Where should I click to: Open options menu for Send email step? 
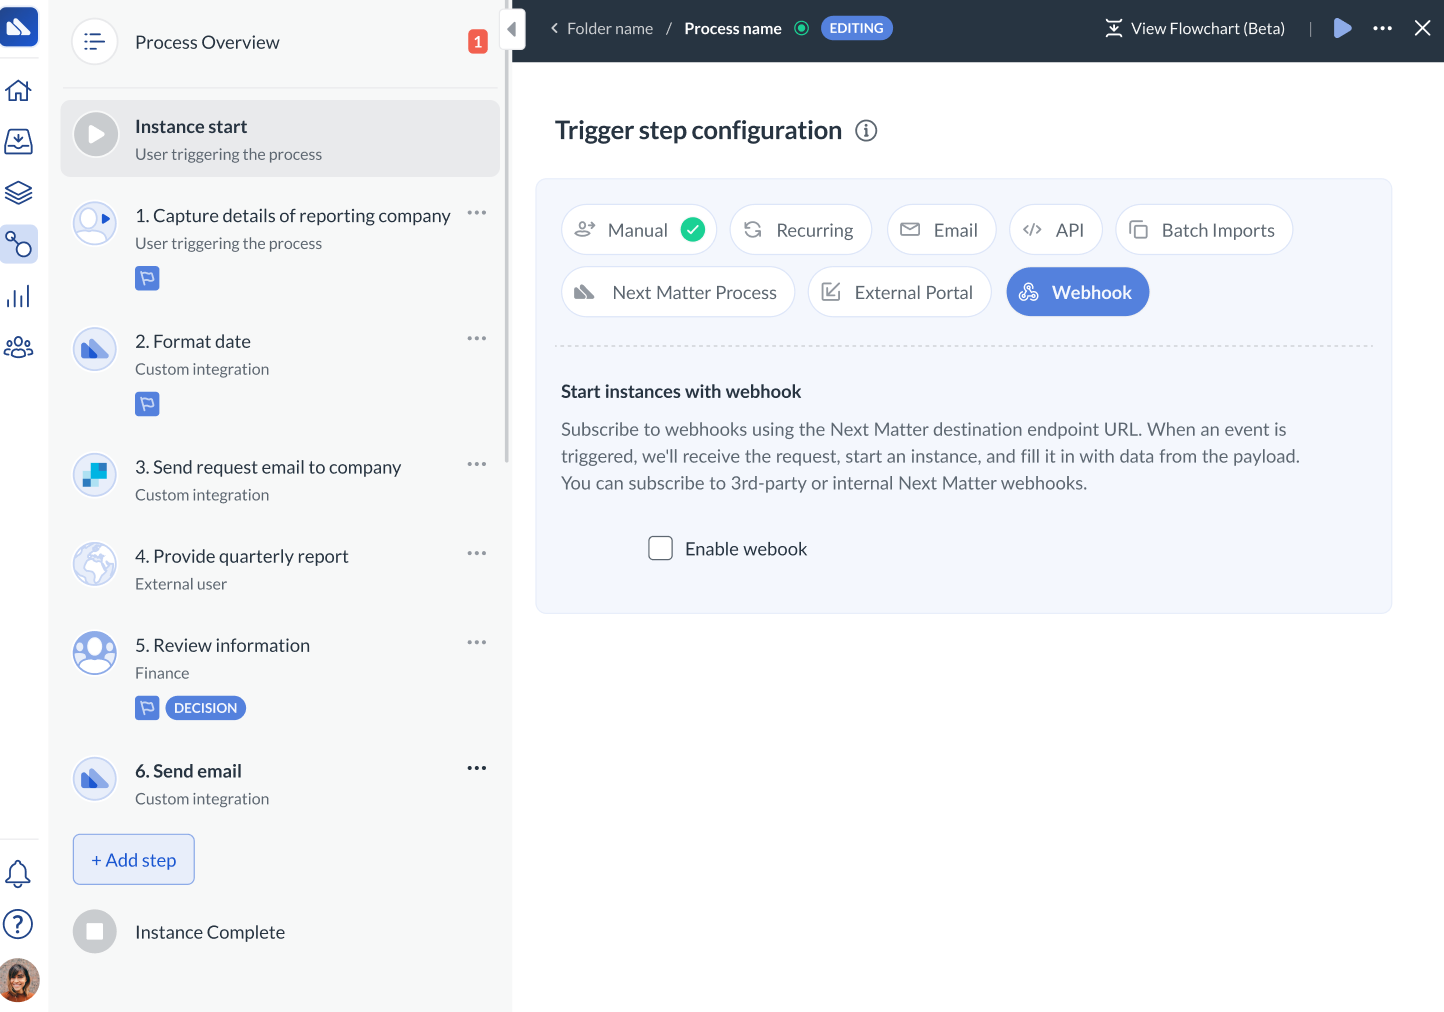click(x=477, y=768)
